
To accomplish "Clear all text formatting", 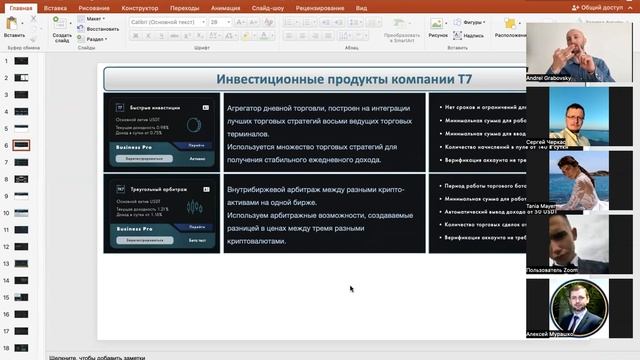I will [268, 22].
